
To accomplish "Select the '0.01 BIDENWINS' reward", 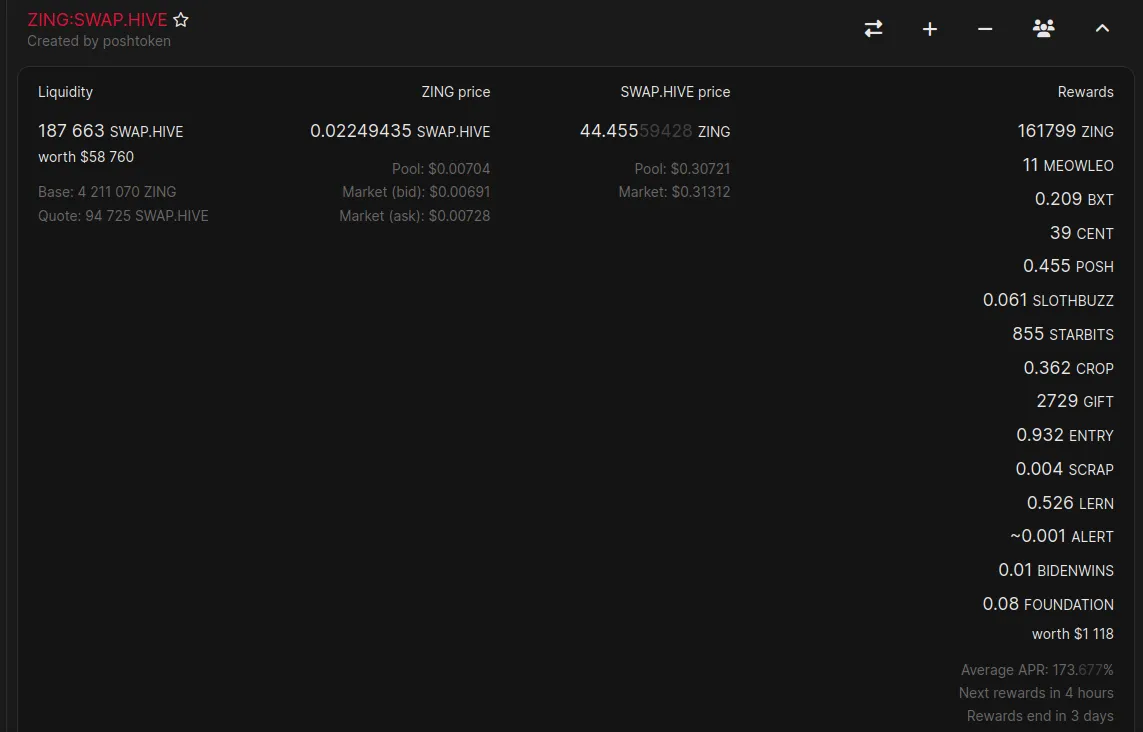I will click(x=1056, y=570).
